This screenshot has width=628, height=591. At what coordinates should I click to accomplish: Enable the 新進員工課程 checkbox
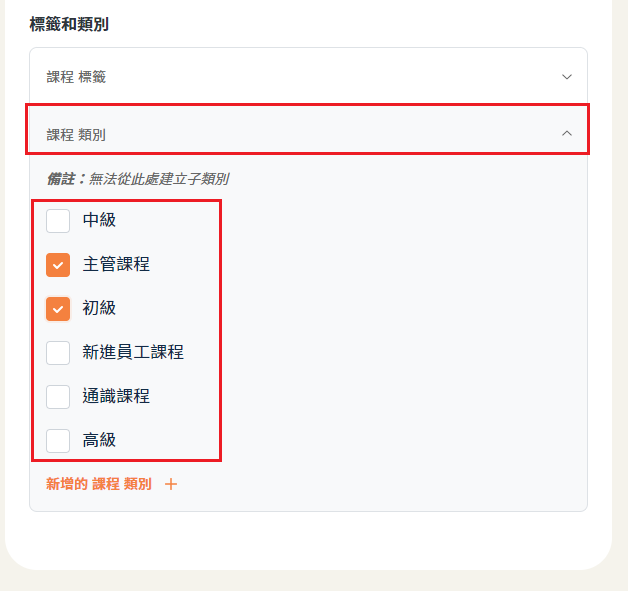[x=58, y=352]
